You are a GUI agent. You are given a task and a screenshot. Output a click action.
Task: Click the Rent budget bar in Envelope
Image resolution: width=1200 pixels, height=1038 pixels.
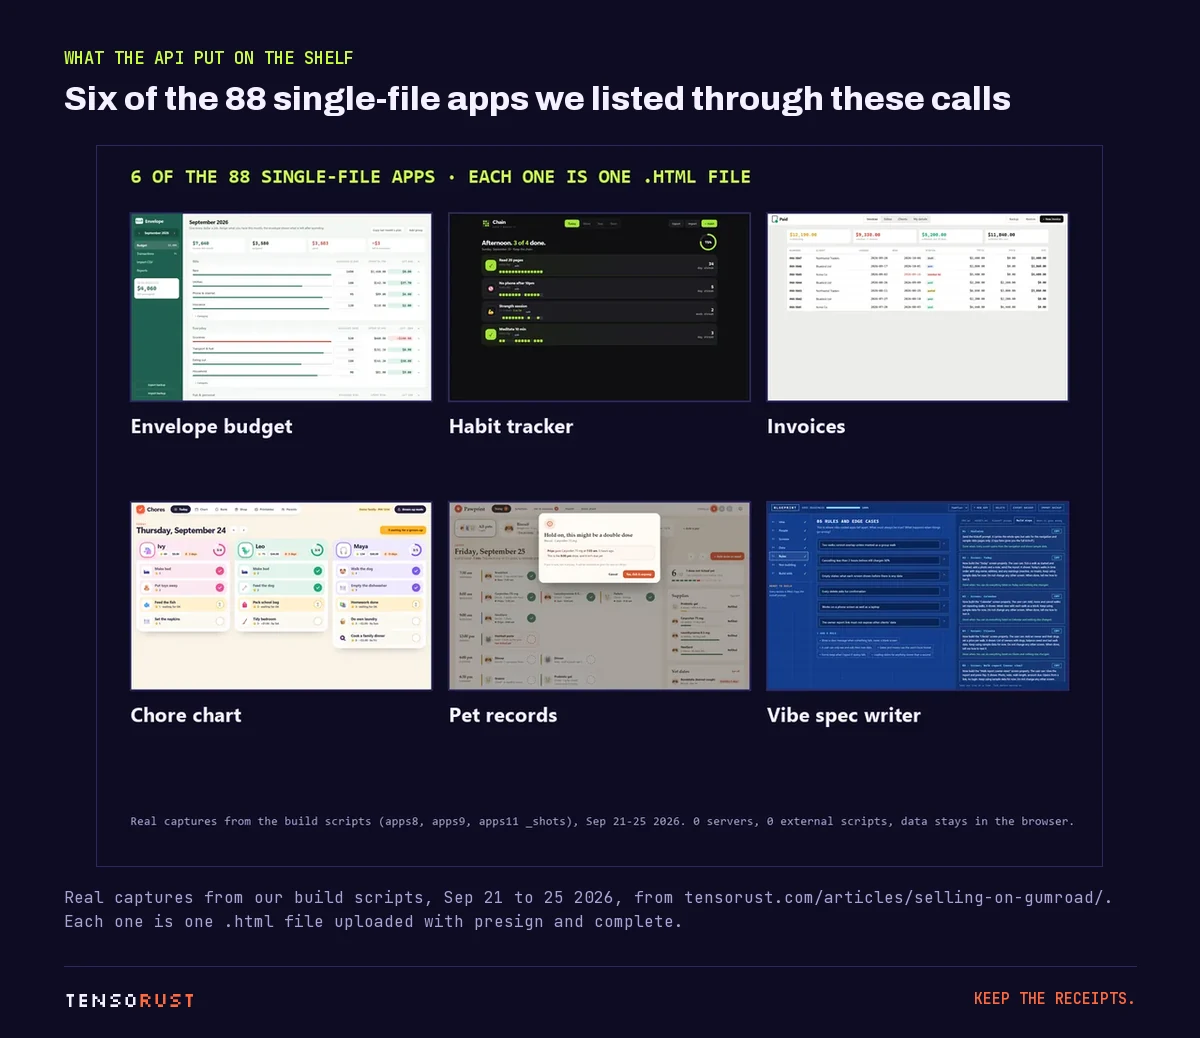tap(262, 275)
